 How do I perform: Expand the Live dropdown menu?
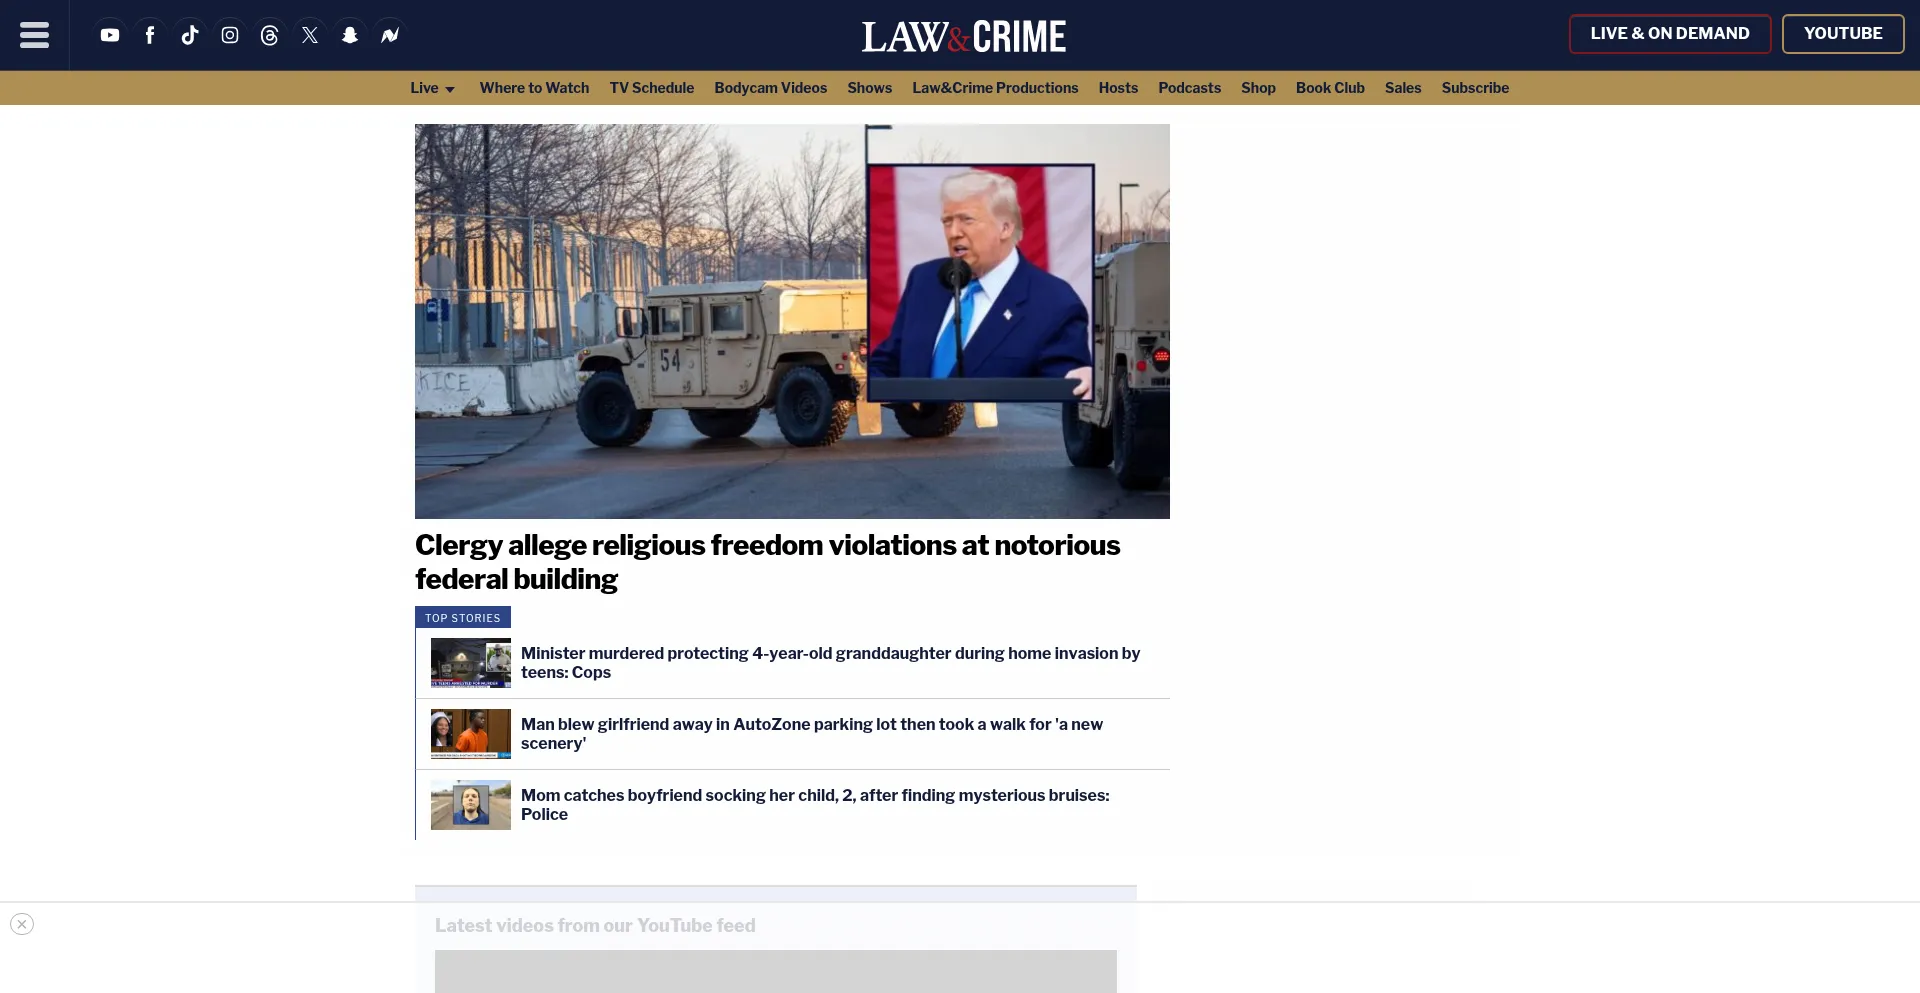click(432, 88)
